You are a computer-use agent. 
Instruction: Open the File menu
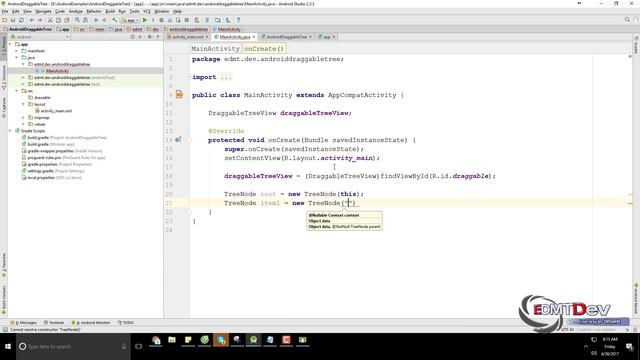(x=5, y=11)
